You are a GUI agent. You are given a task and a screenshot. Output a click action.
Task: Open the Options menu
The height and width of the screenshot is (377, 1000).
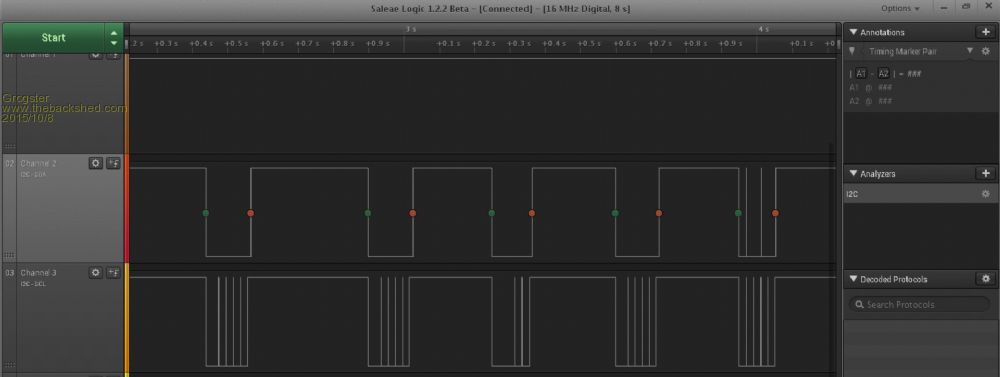tap(900, 8)
